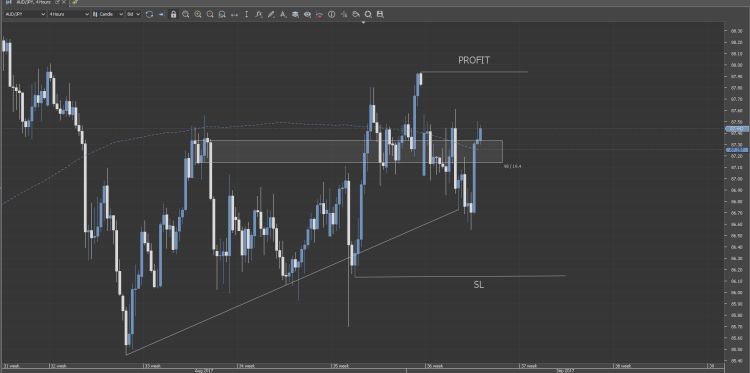Click the refresh chart icon
Viewport: 750px width, 373px height.
point(149,14)
